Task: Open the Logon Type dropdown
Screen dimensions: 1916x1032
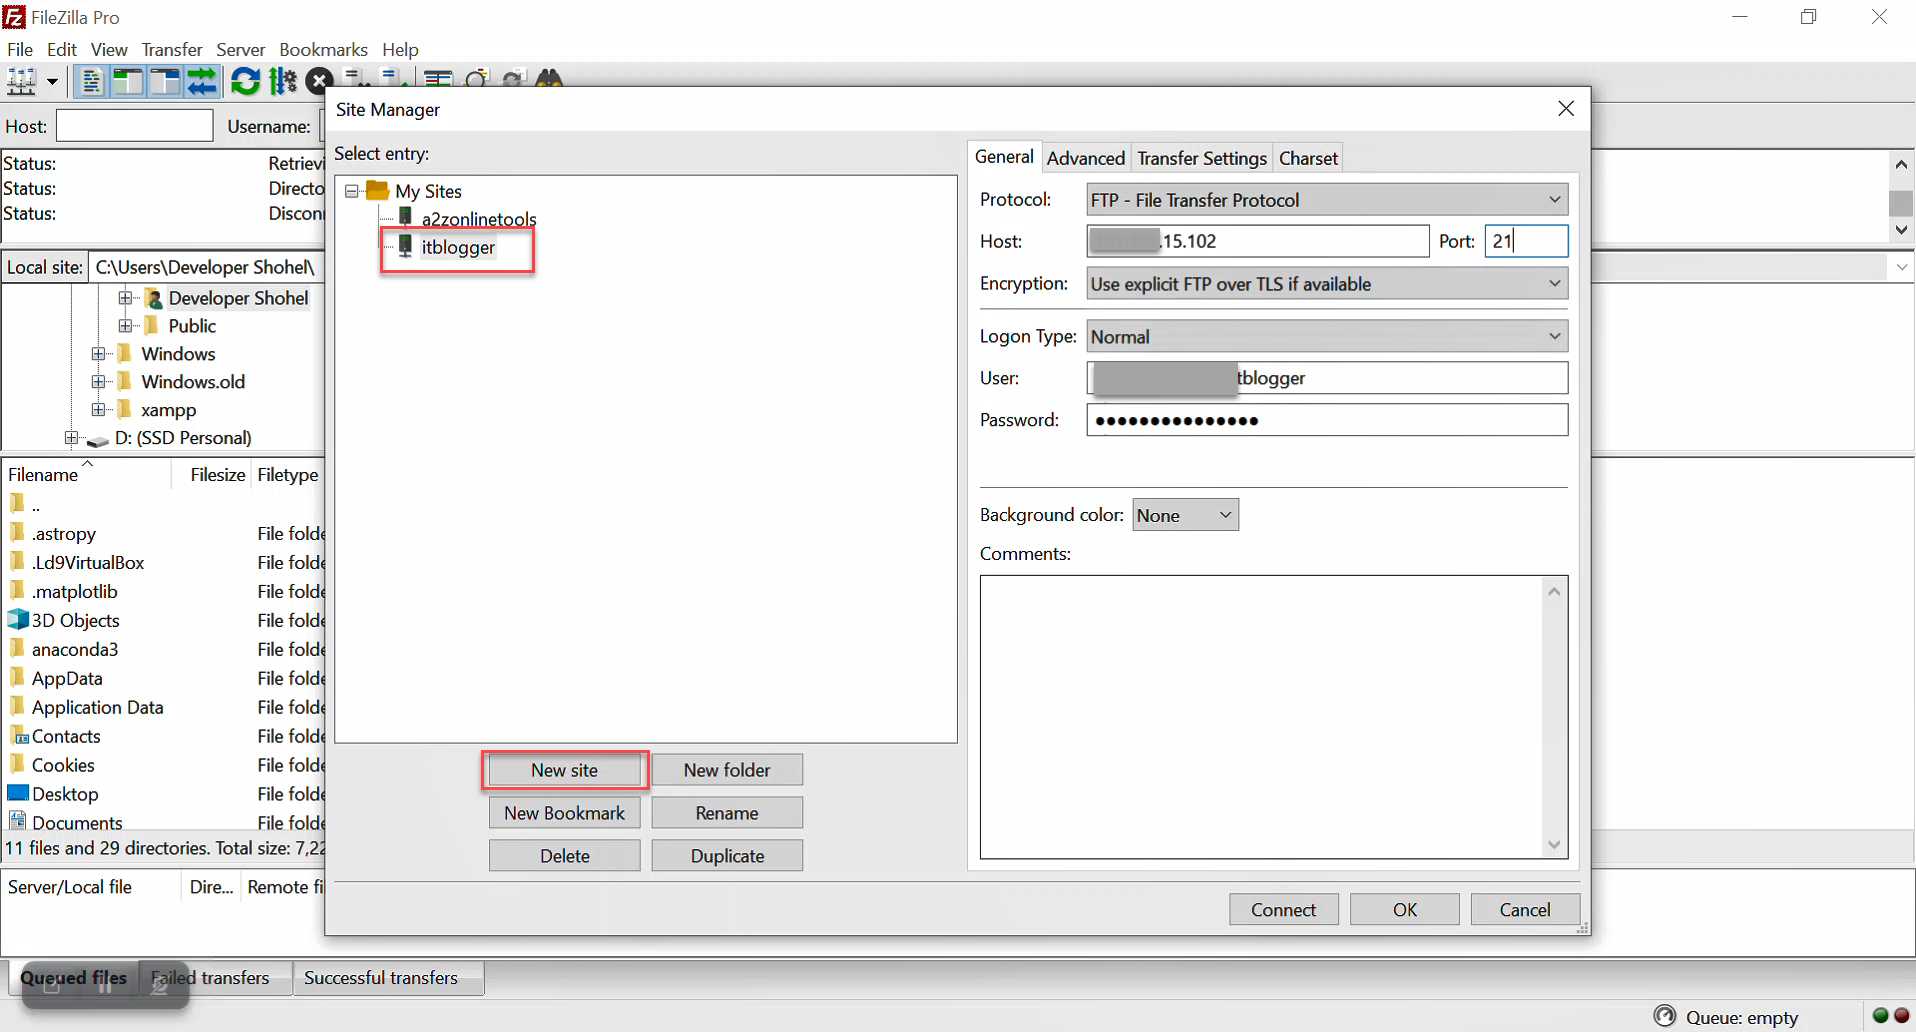Action: pyautogui.click(x=1327, y=336)
